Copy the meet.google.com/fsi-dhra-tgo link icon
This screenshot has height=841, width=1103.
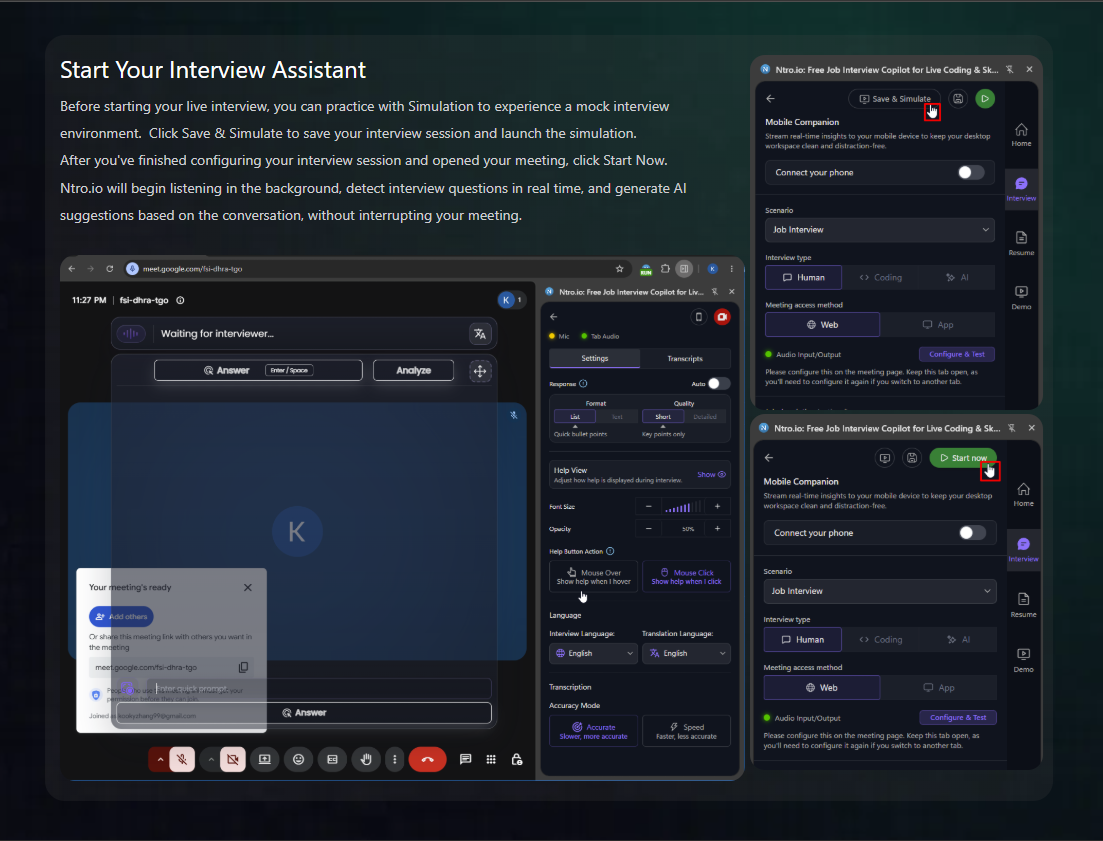pos(243,667)
